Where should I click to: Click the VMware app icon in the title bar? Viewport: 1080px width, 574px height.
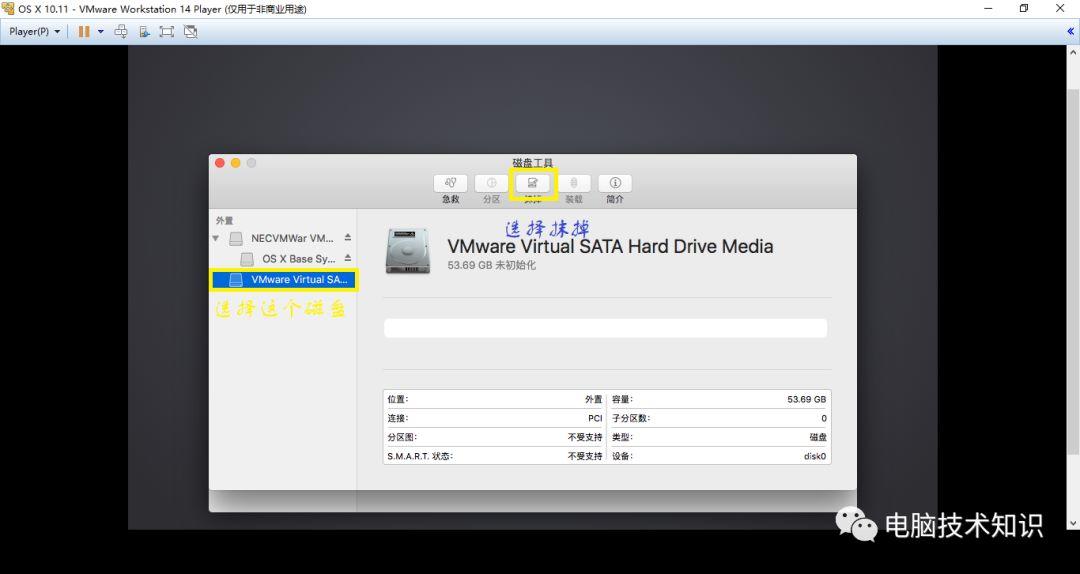pyautogui.click(x=8, y=9)
